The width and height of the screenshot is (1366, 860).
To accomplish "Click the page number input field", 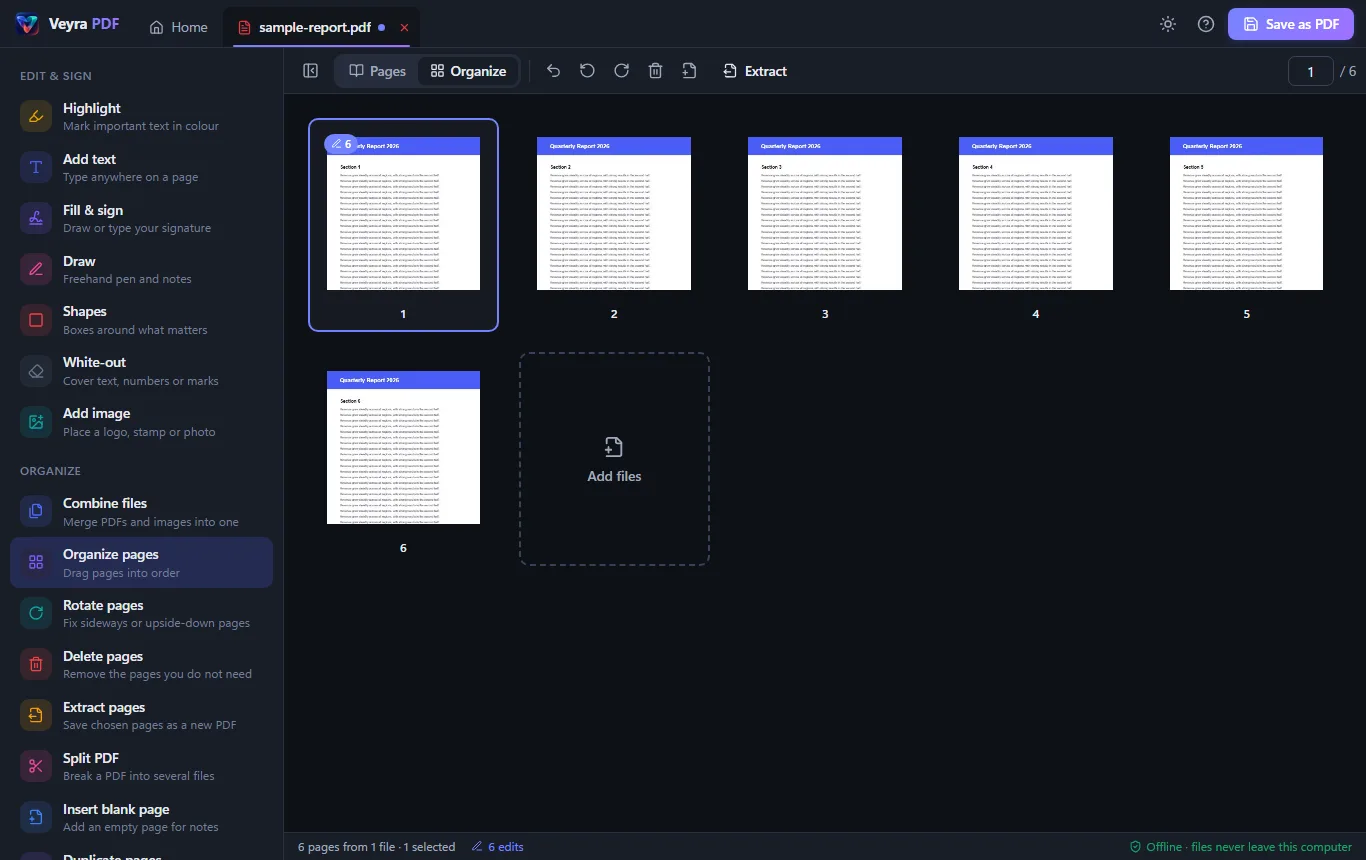I will [x=1311, y=71].
